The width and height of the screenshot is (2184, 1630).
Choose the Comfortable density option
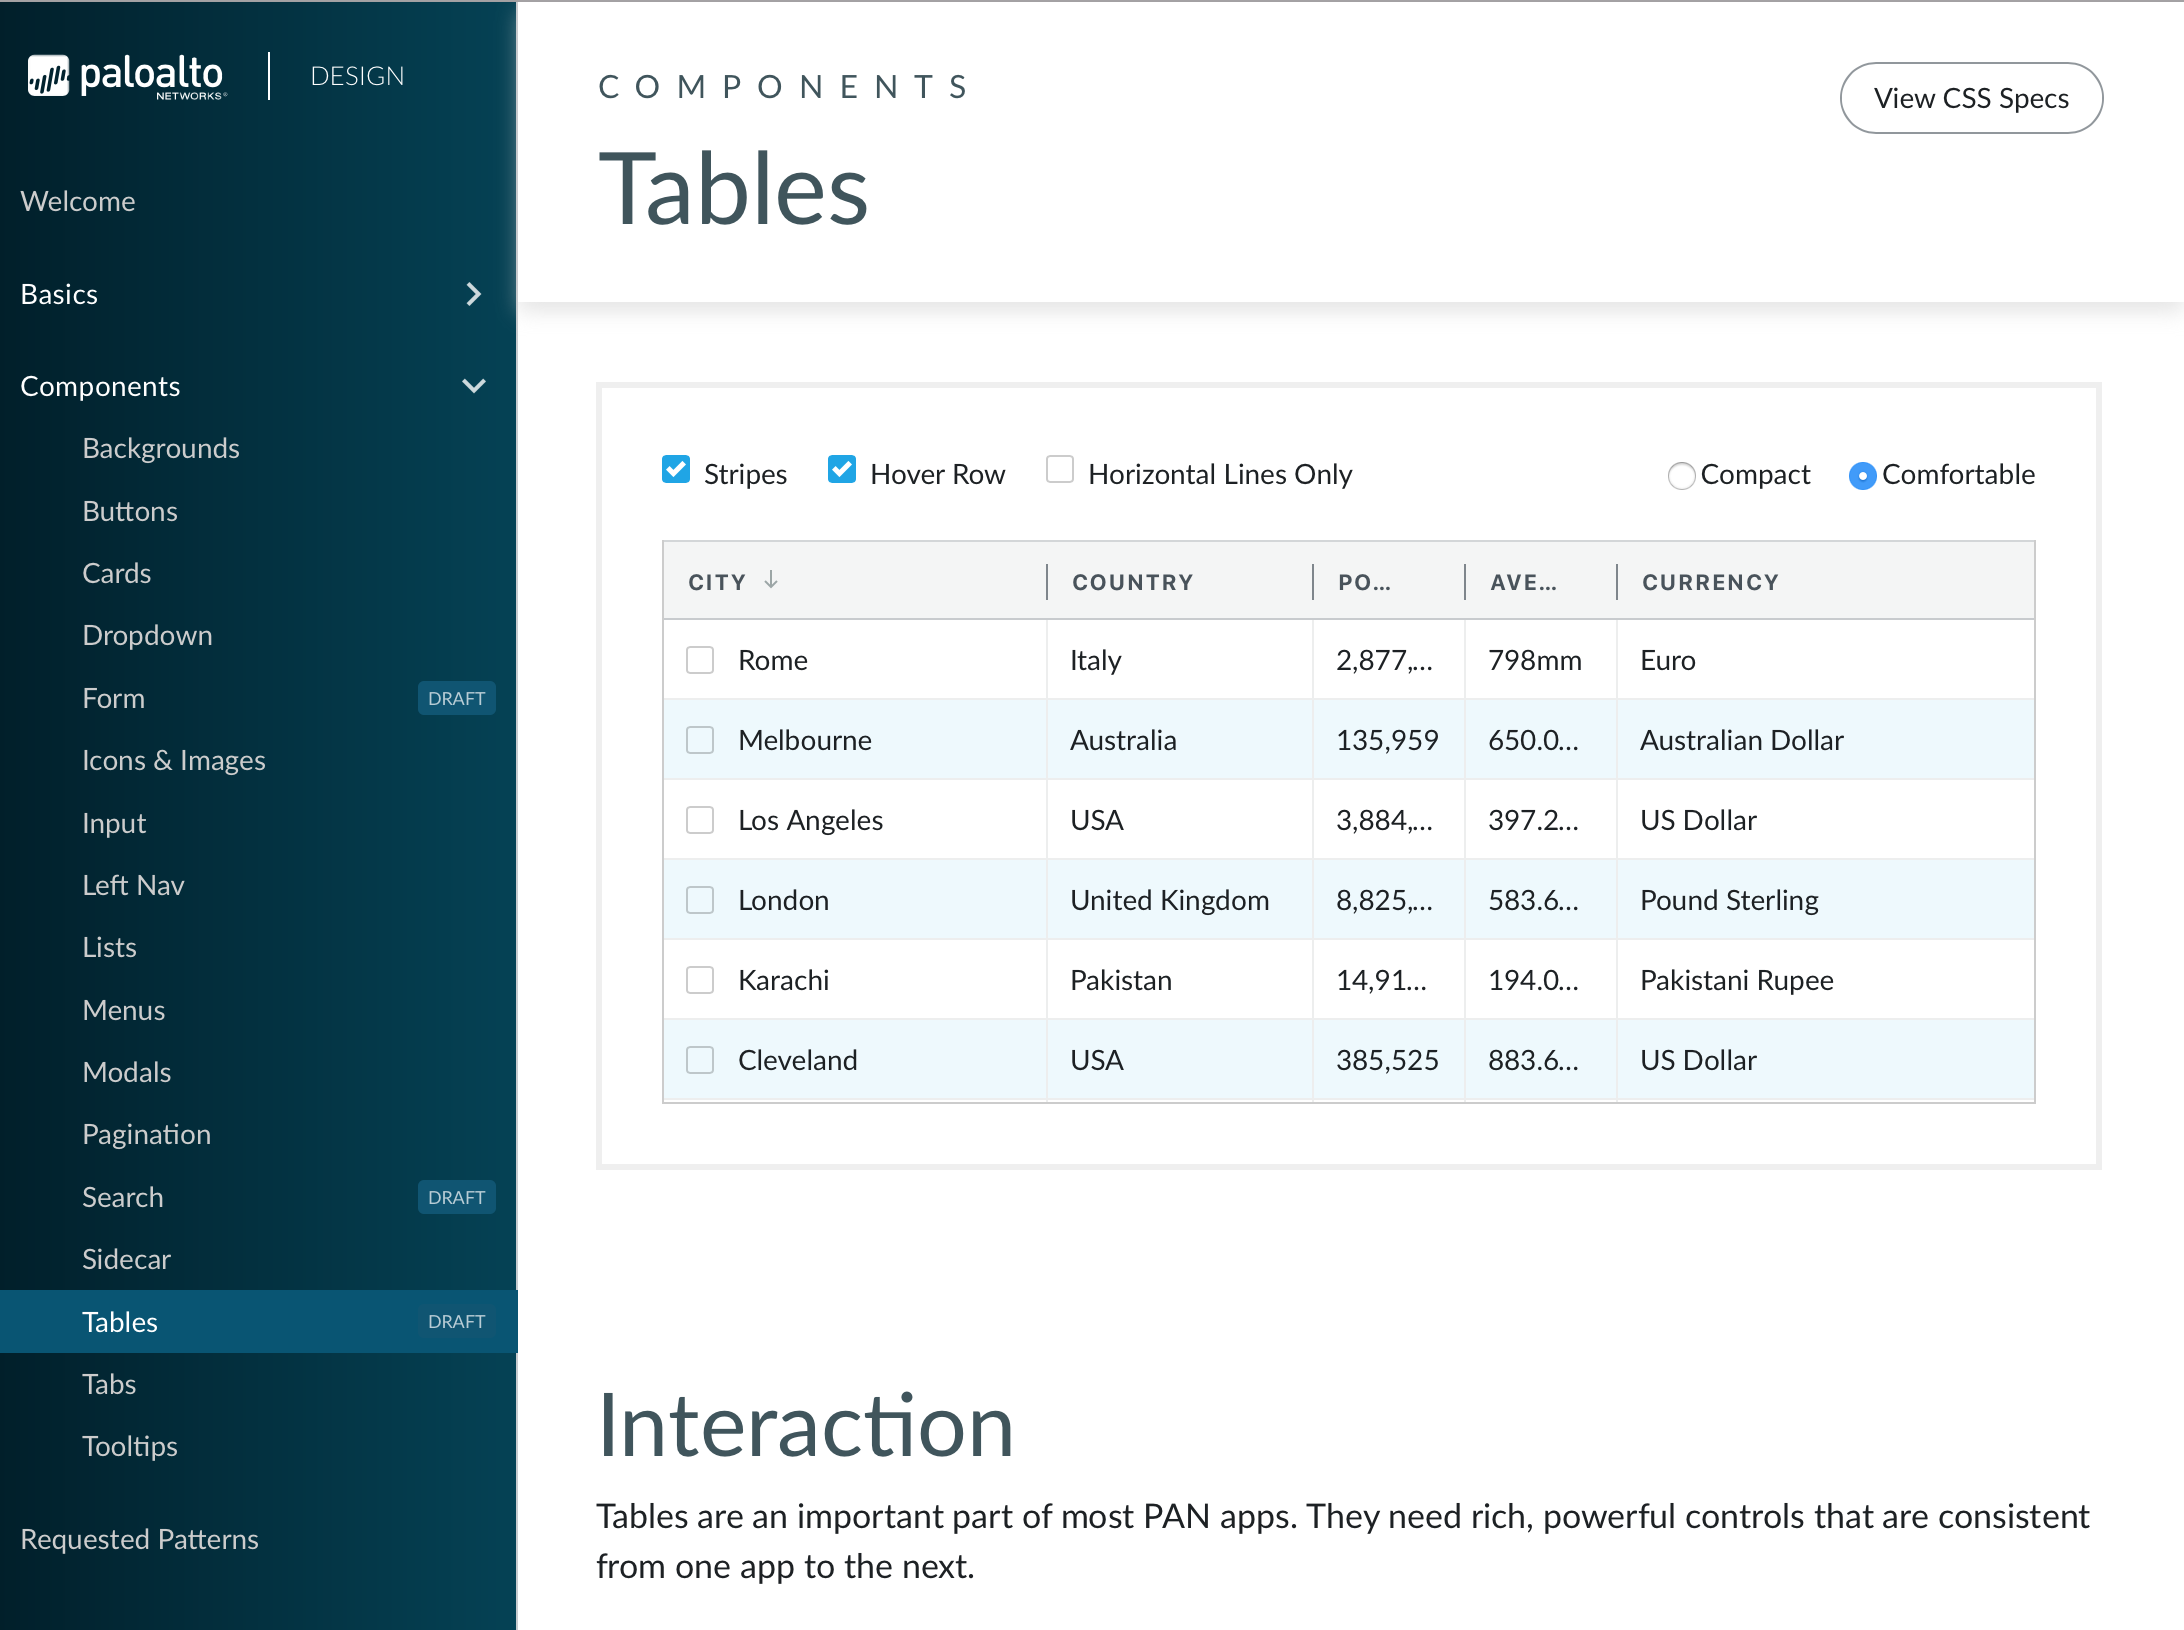point(1861,476)
